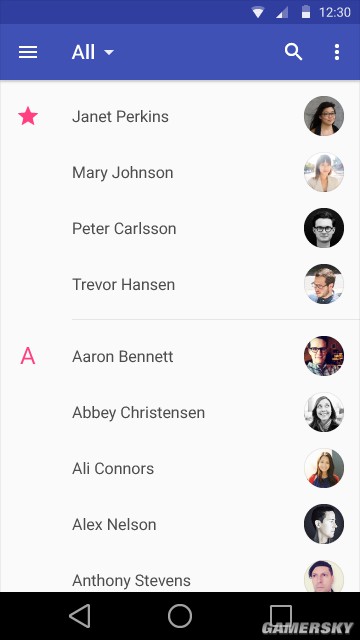Tap the pink letter A section header
Viewport: 360px width, 640px height.
pos(28,356)
